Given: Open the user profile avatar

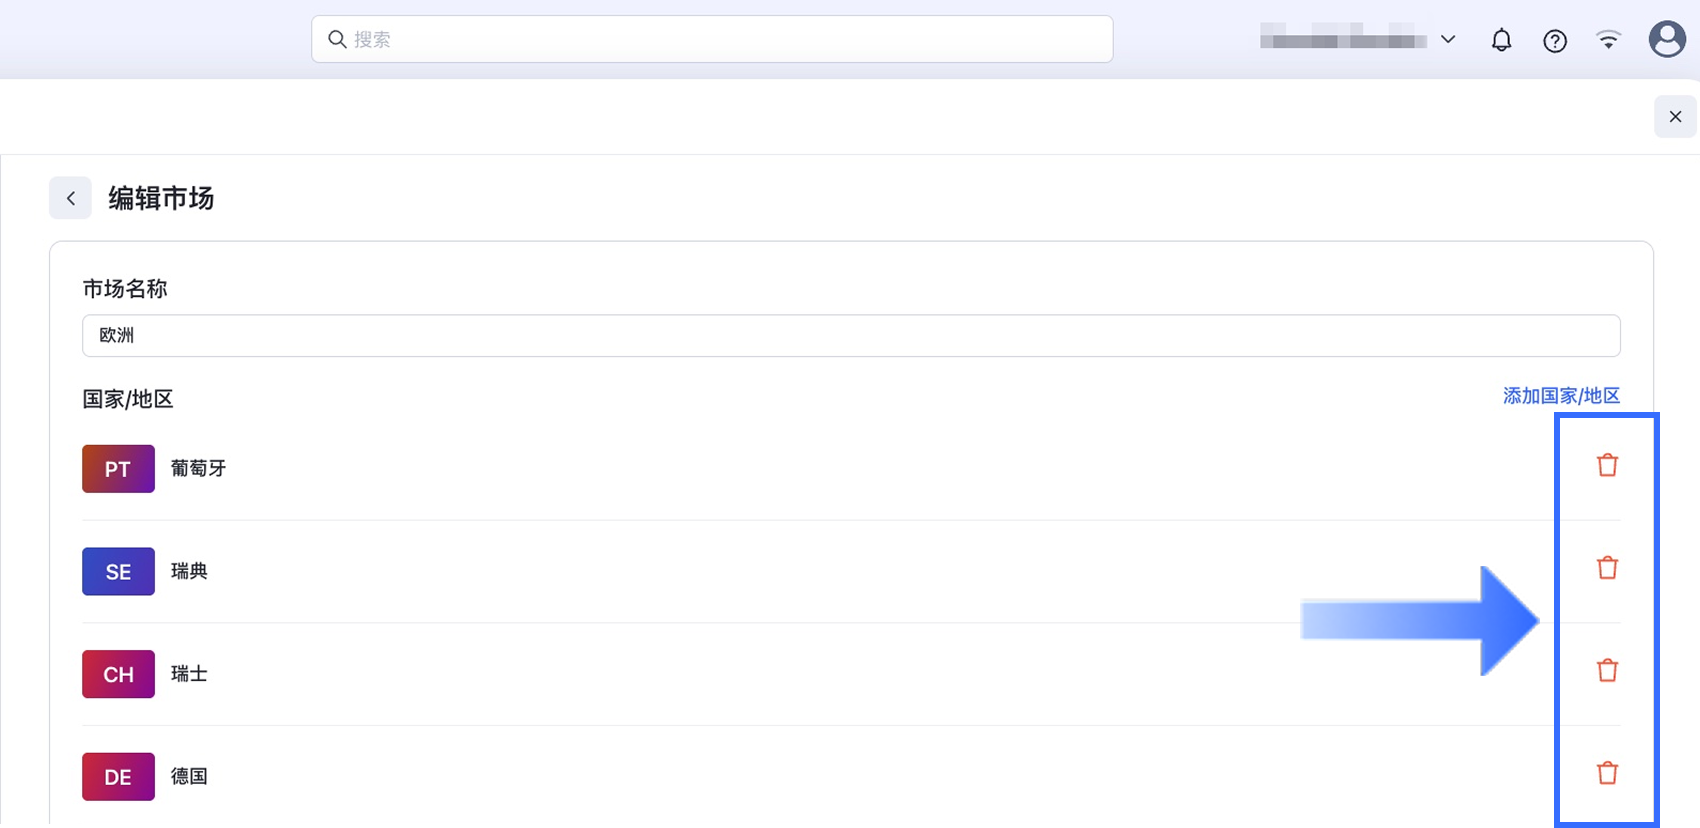Looking at the screenshot, I should [x=1666, y=40].
